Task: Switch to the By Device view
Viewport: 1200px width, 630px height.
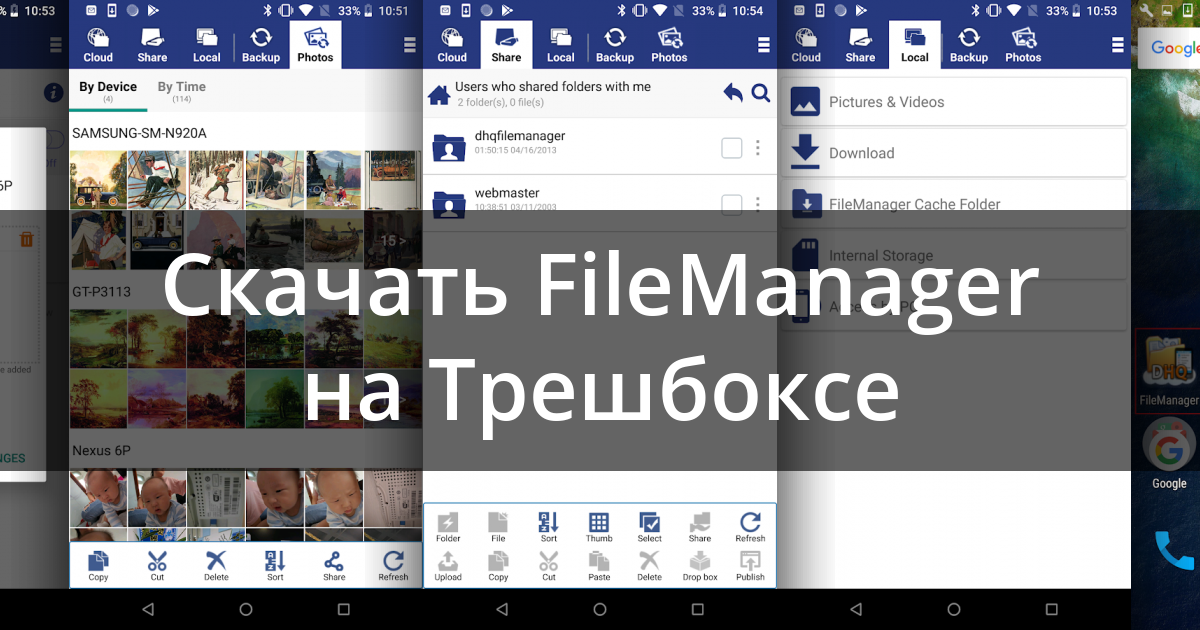Action: point(108,91)
